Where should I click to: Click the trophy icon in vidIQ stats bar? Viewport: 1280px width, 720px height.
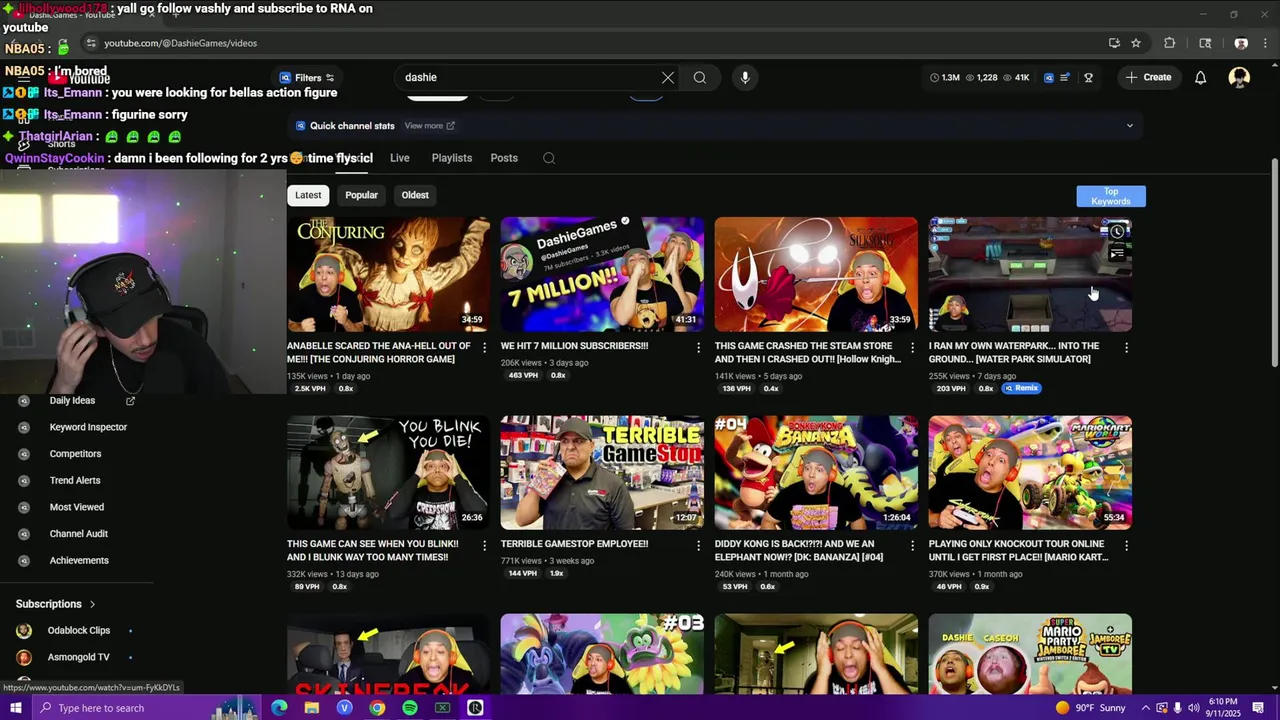point(1088,77)
